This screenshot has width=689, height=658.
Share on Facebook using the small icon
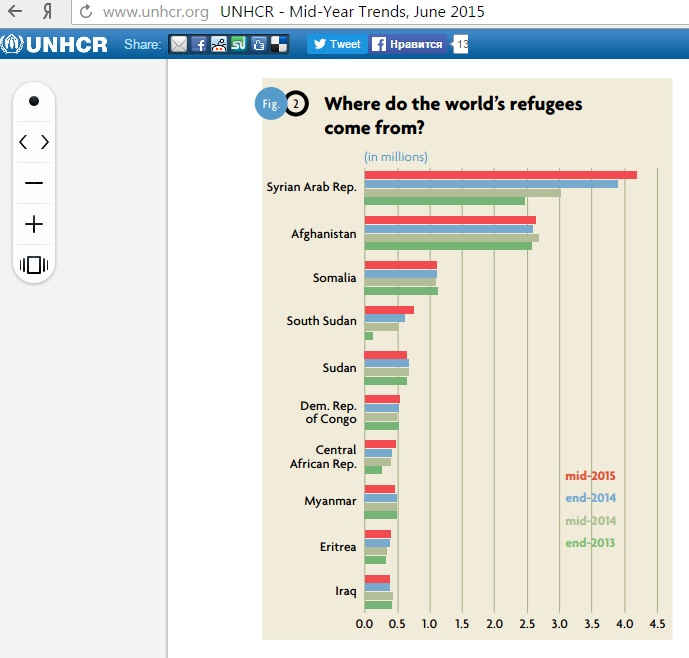tap(199, 44)
